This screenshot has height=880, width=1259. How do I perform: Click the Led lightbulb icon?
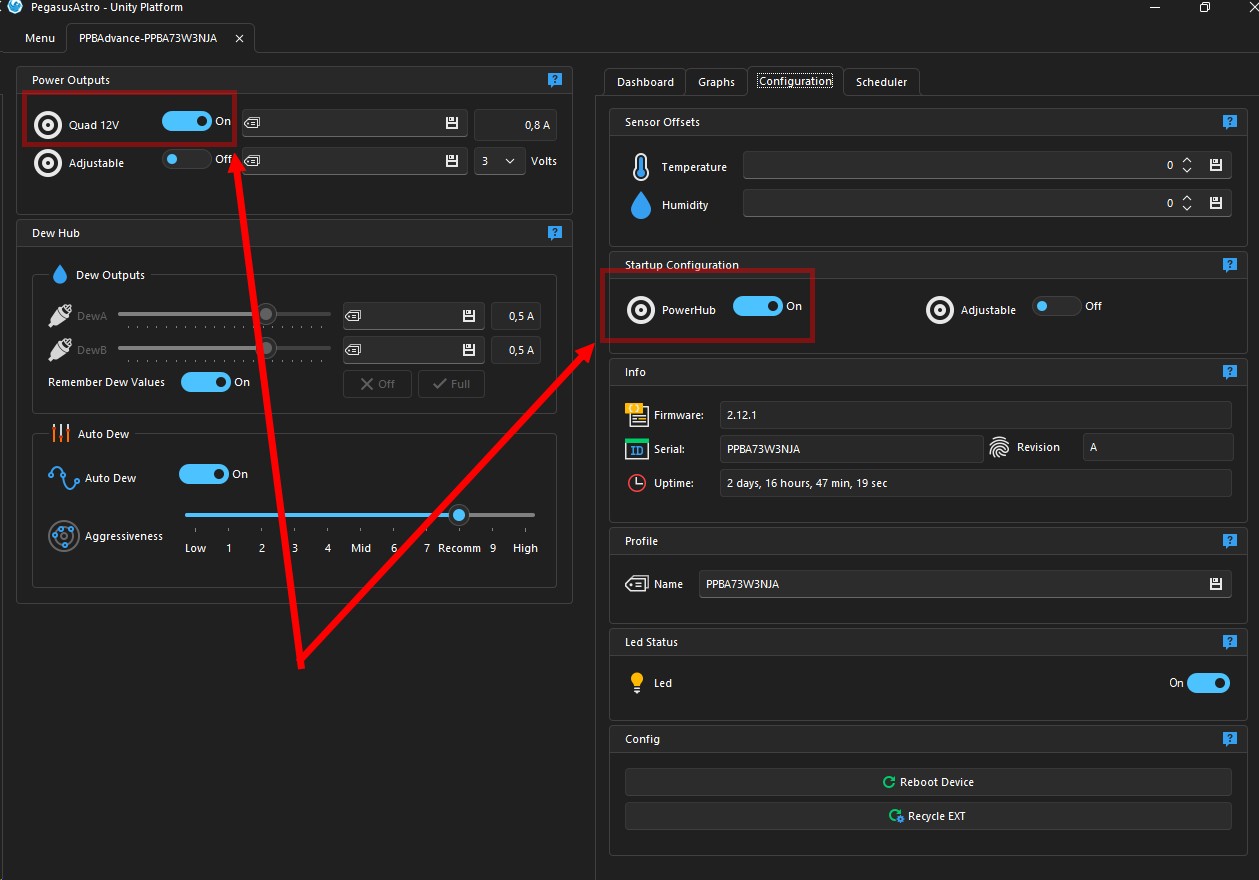637,683
